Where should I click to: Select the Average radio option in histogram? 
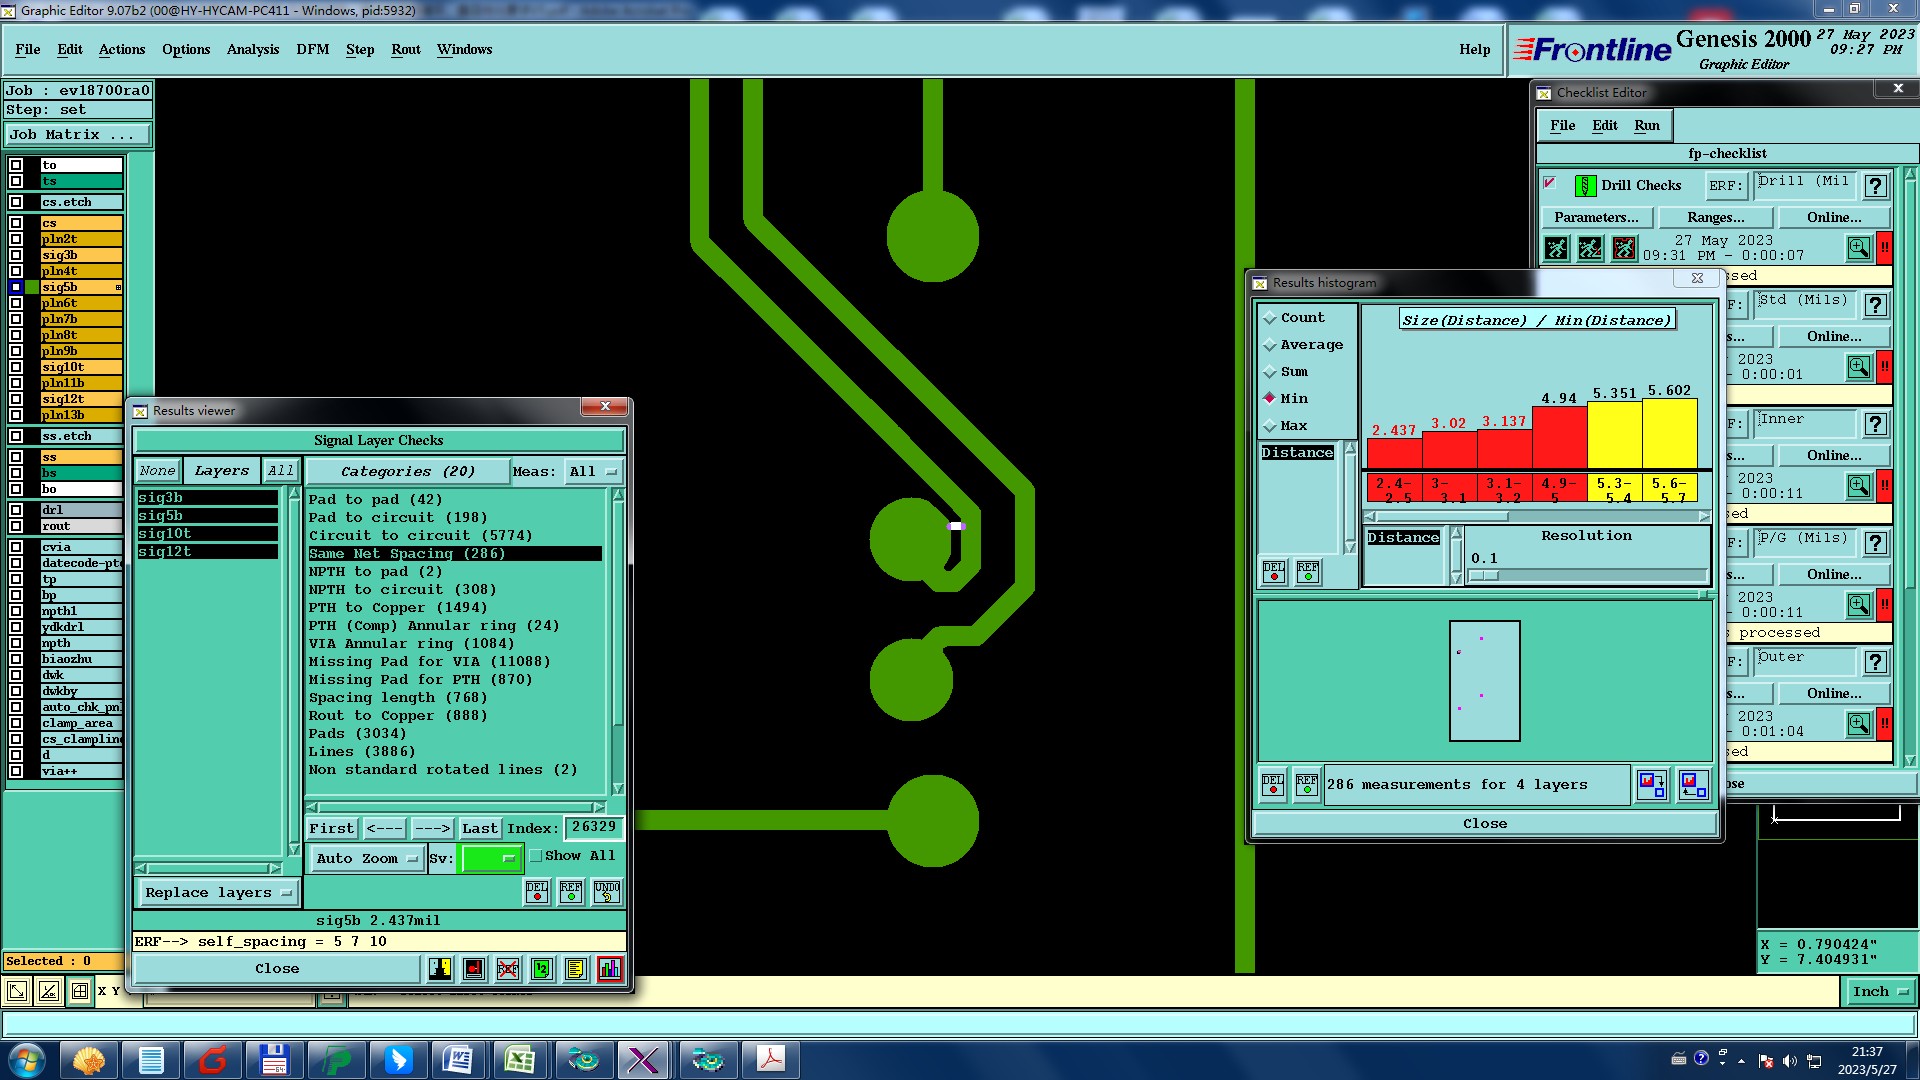(1270, 345)
